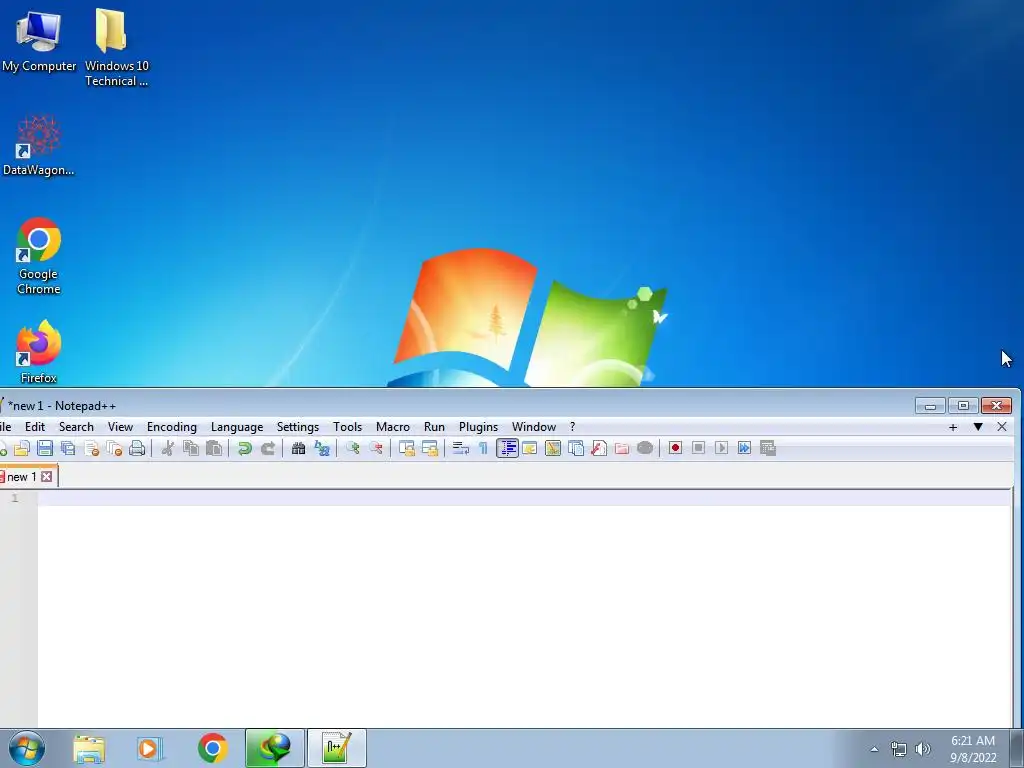The image size is (1024, 768).
Task: Open the Macro menu
Action: tap(392, 427)
